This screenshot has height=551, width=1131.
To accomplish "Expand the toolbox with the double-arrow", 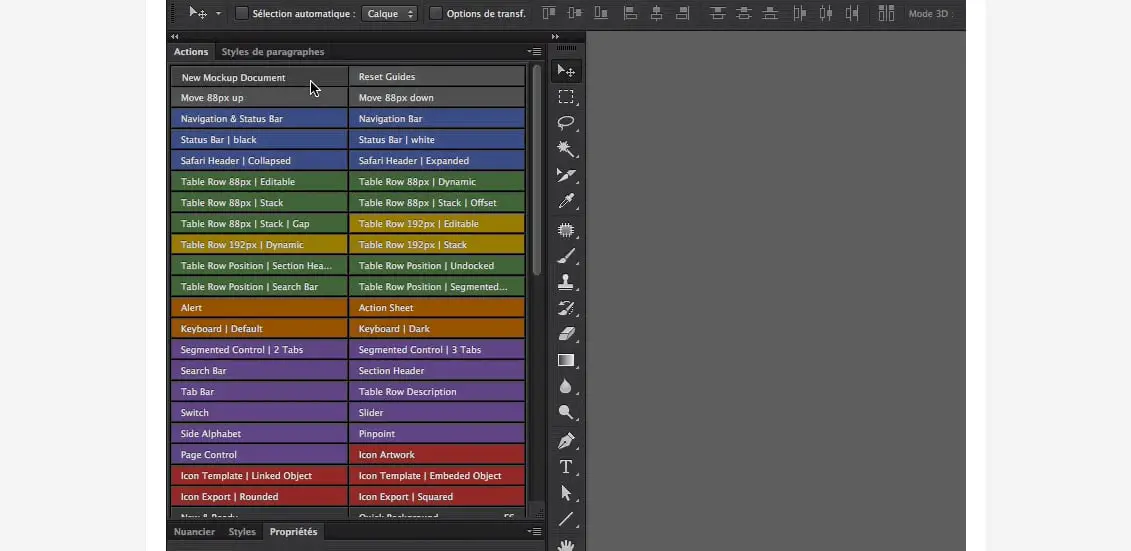I will click(x=555, y=36).
